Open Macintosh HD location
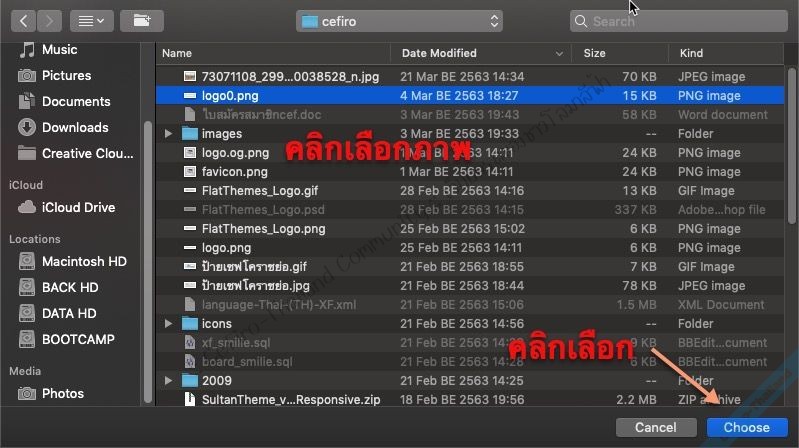The width and height of the screenshot is (799, 448). click(x=84, y=261)
